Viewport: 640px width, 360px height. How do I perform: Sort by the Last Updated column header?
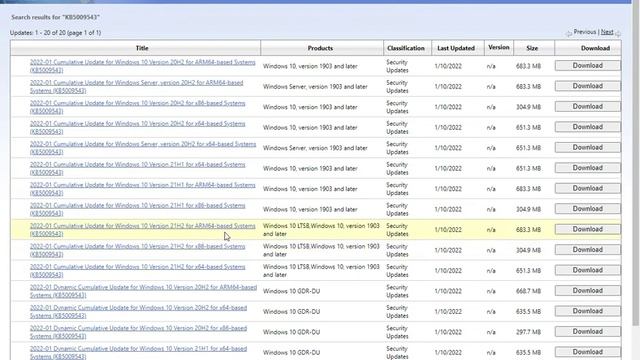click(x=456, y=48)
